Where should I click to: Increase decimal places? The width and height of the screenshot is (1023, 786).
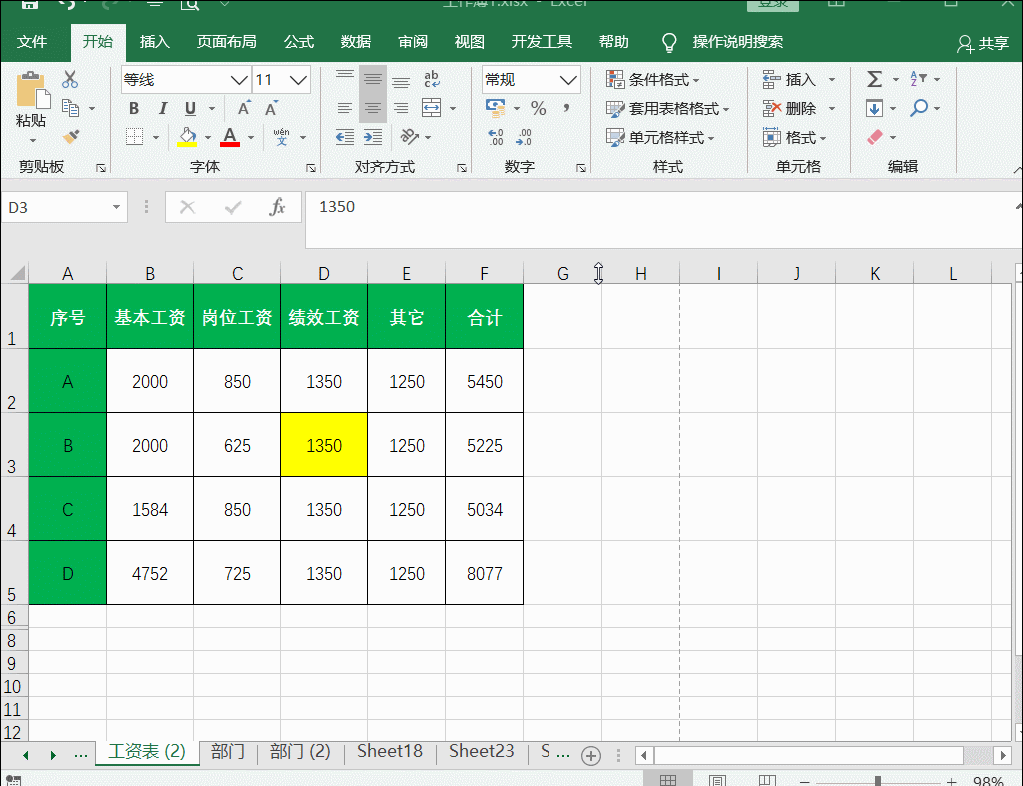pyautogui.click(x=496, y=137)
